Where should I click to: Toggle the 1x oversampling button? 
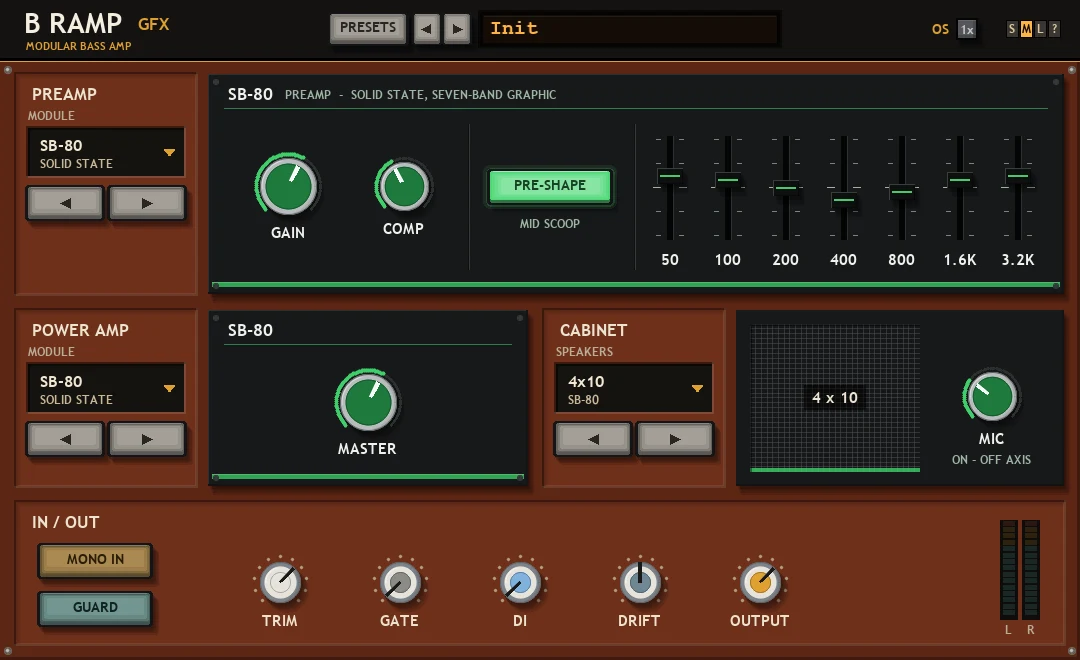967,29
